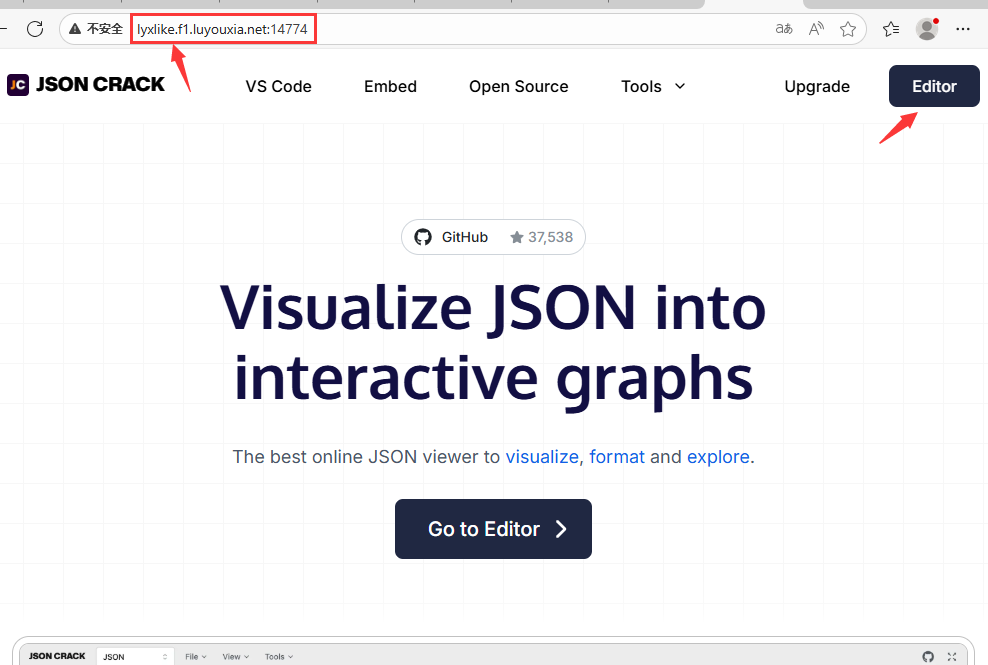Open the Embed nav item
This screenshot has height=665, width=988.
[391, 86]
